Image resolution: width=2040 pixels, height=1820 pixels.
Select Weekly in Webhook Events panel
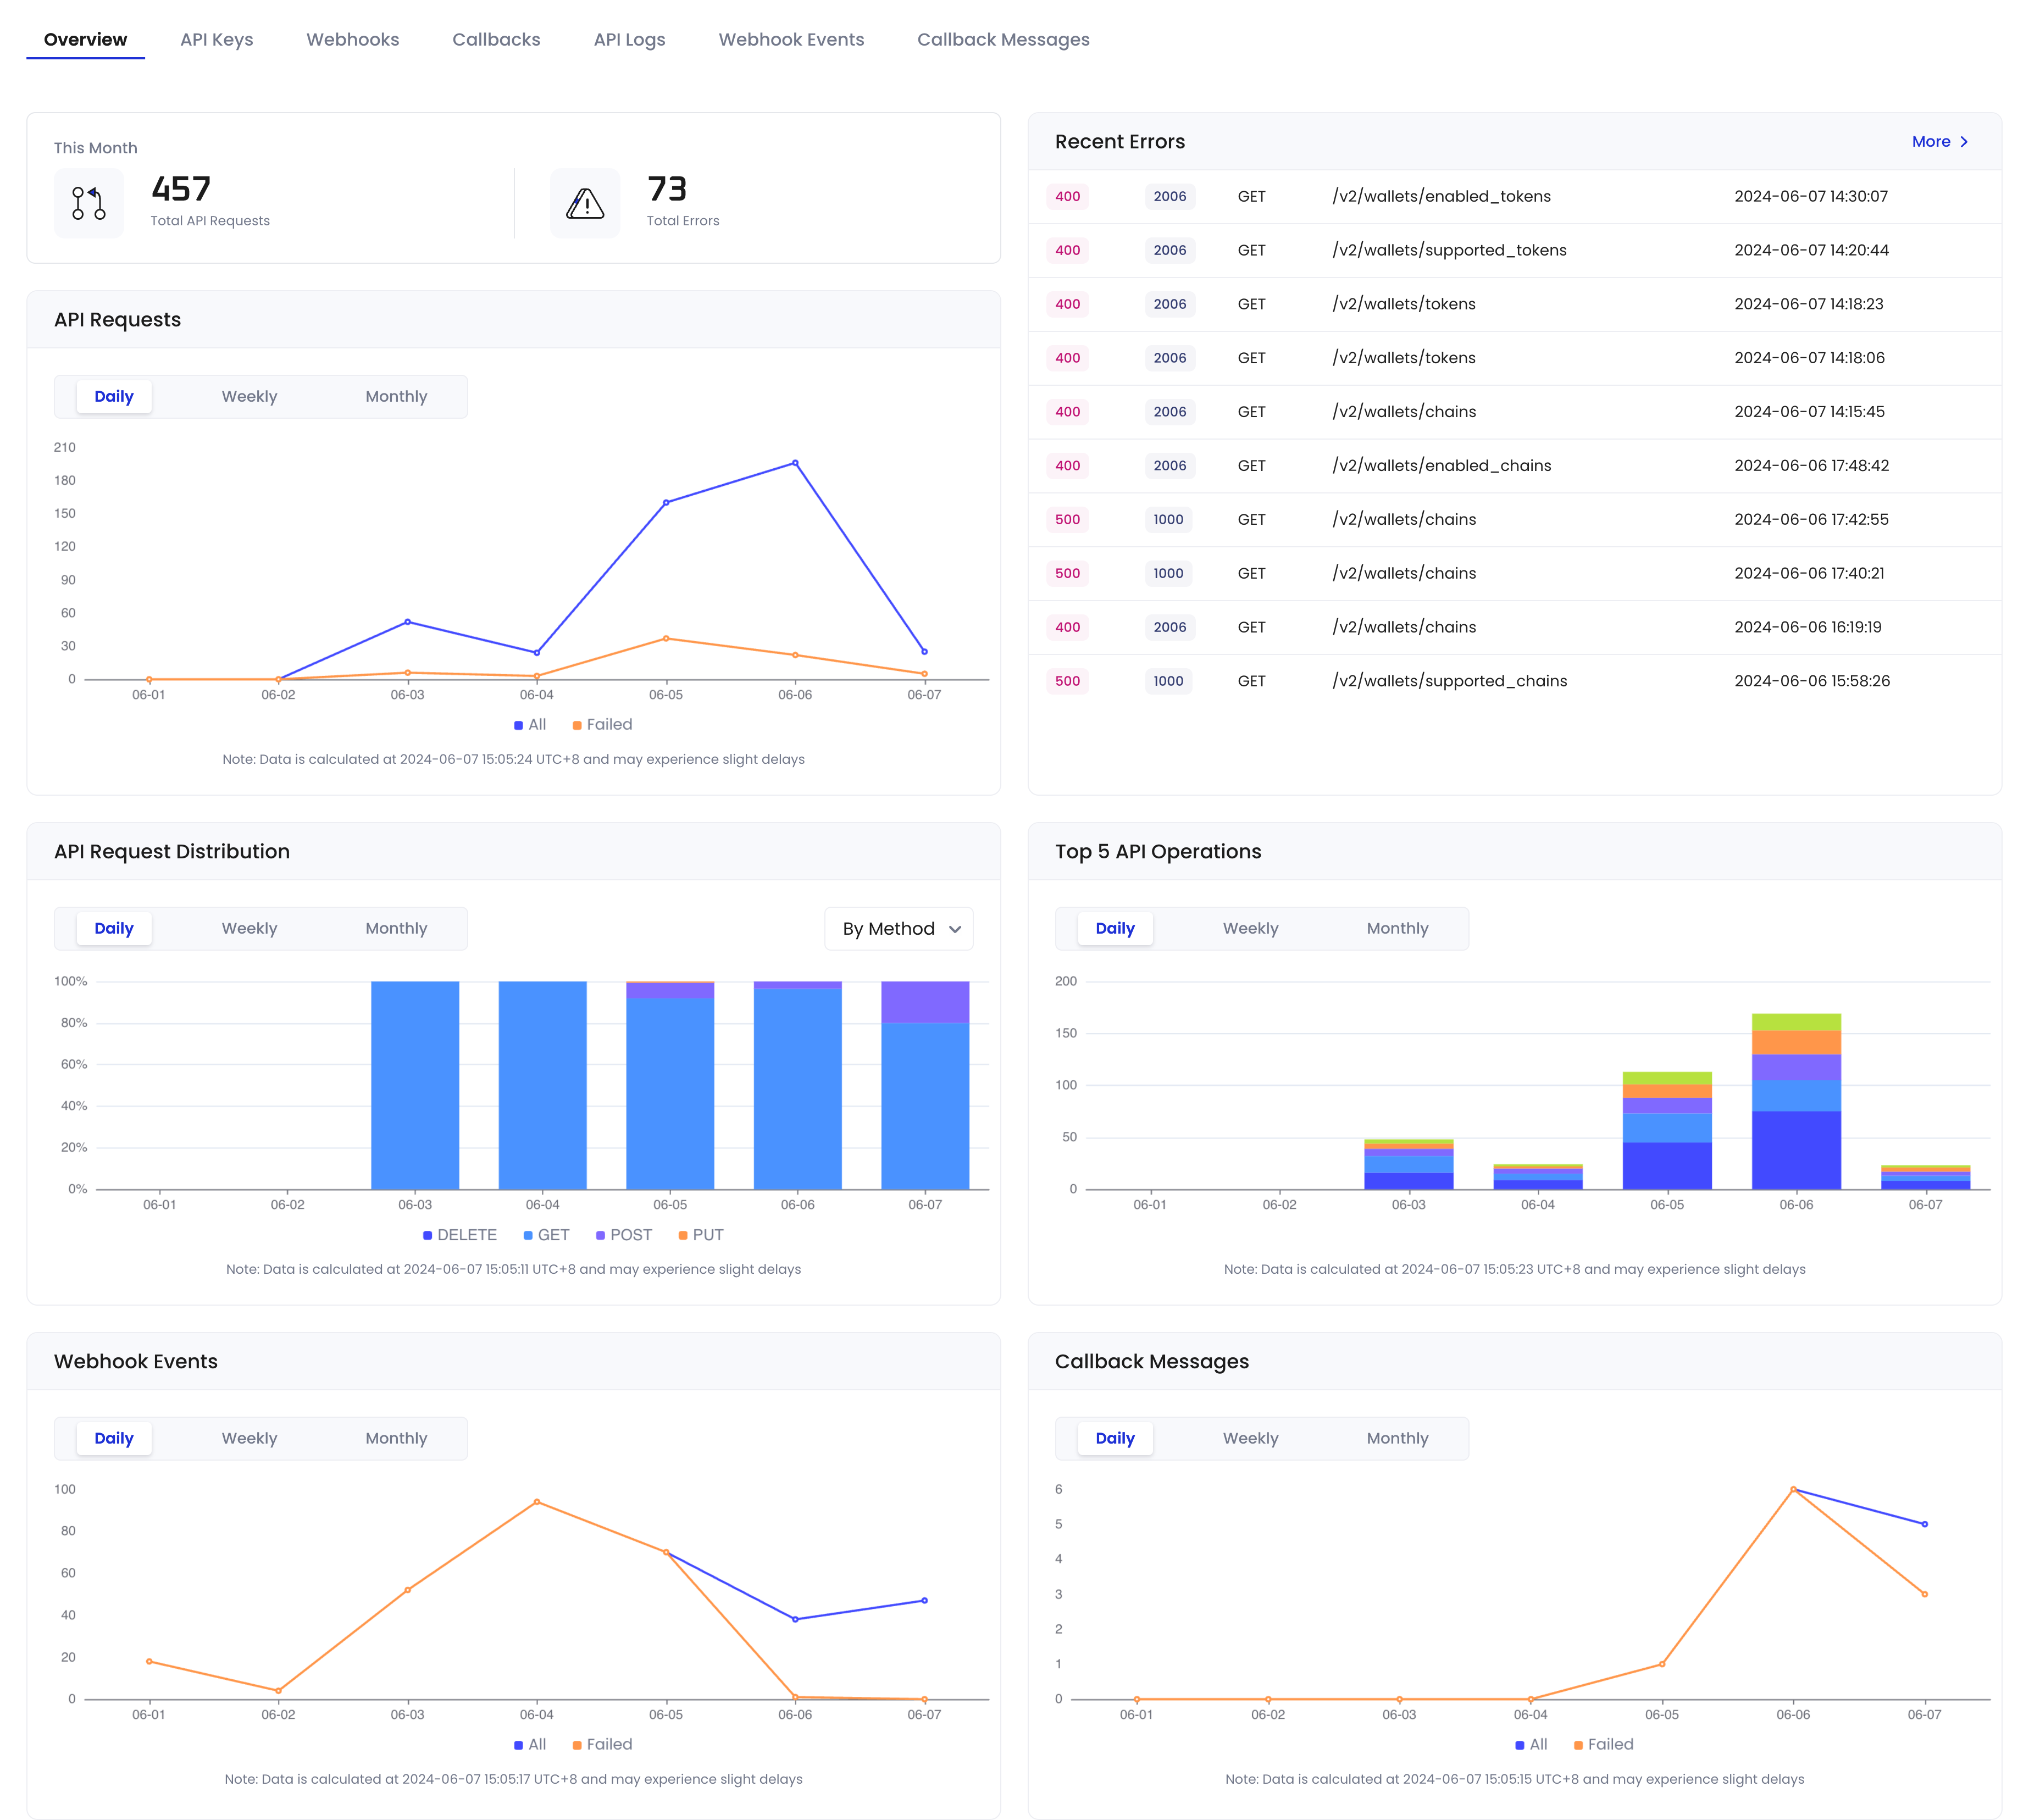tap(250, 1439)
